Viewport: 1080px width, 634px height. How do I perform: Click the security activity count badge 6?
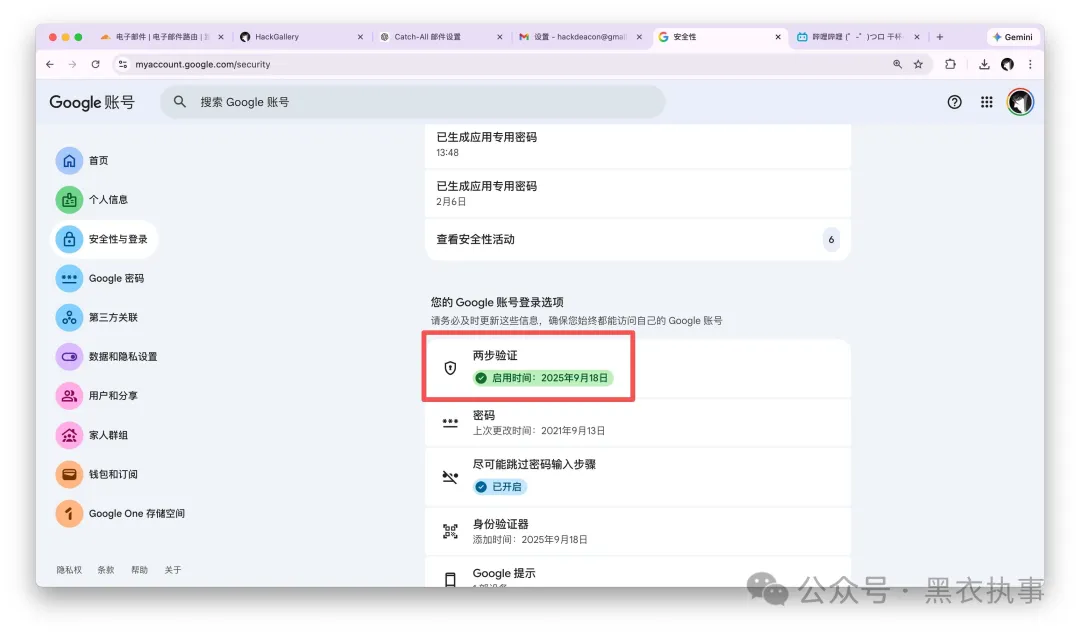tap(831, 240)
